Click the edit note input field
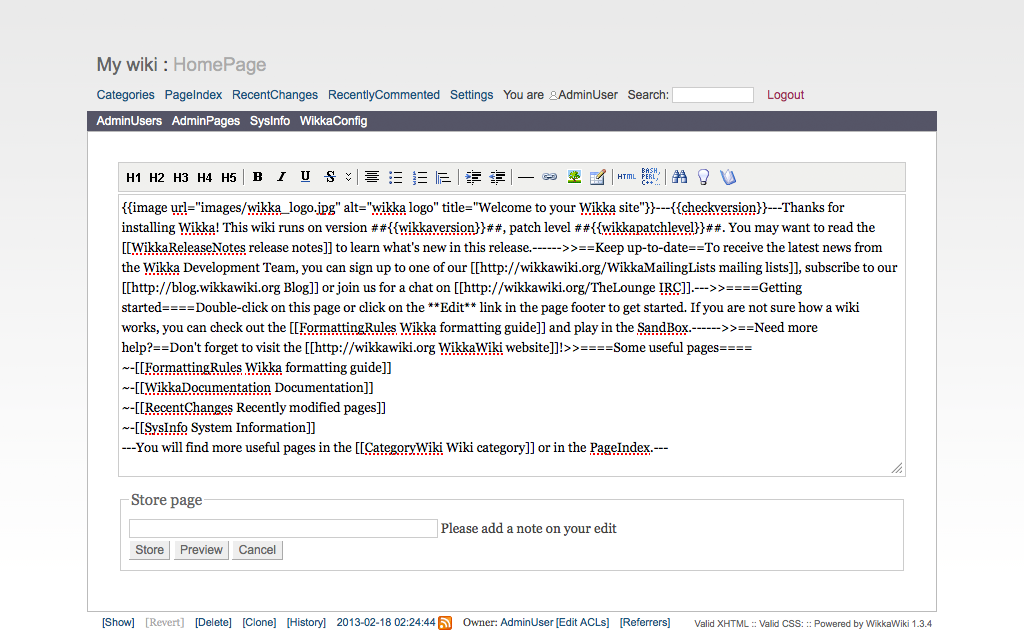This screenshot has height=640, width=1024. click(283, 528)
